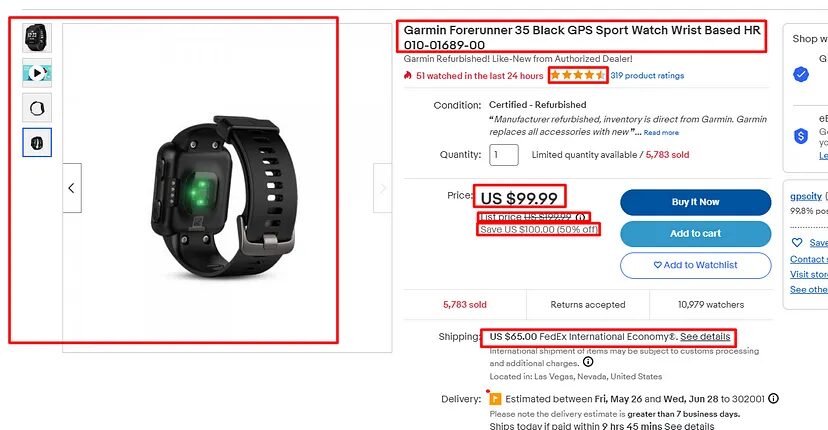Add item to Watchlist
This screenshot has height=430, width=828.
click(x=695, y=265)
